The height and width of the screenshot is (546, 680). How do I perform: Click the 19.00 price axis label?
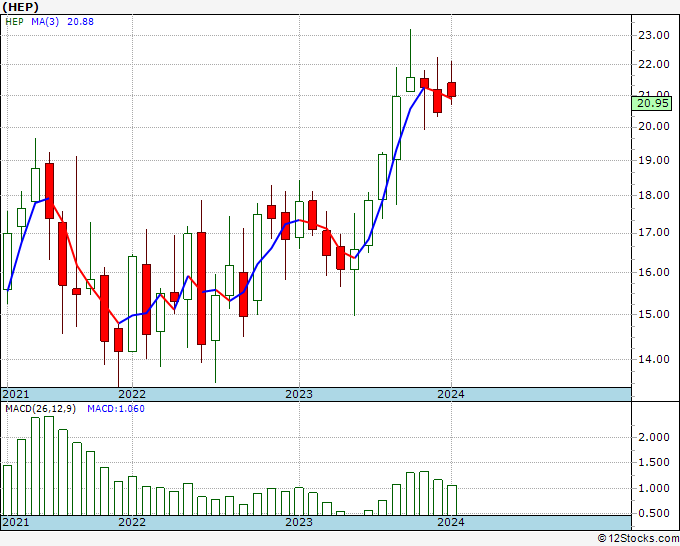[x=654, y=160]
